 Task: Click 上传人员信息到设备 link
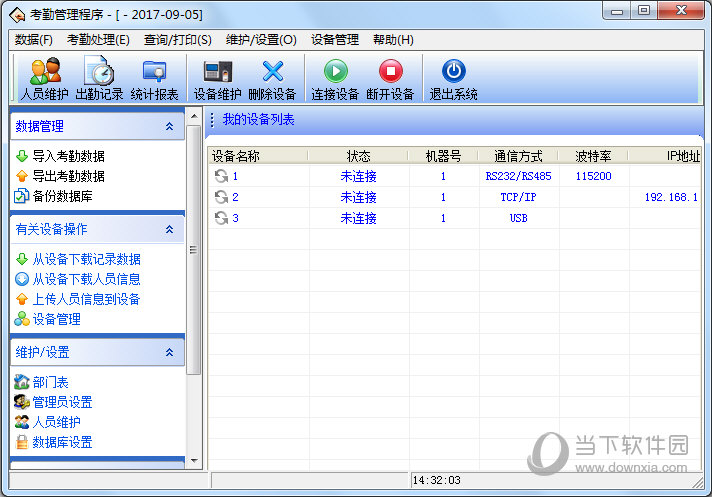pyautogui.click(x=87, y=299)
